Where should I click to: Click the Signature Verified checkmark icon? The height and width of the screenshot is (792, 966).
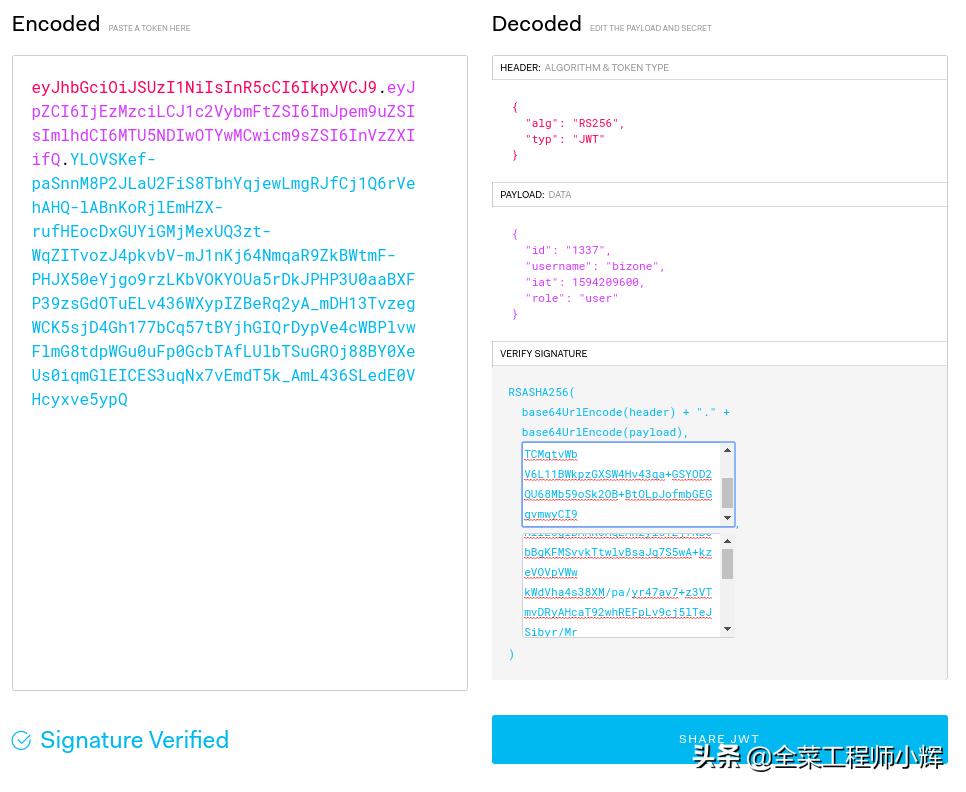pos(21,740)
